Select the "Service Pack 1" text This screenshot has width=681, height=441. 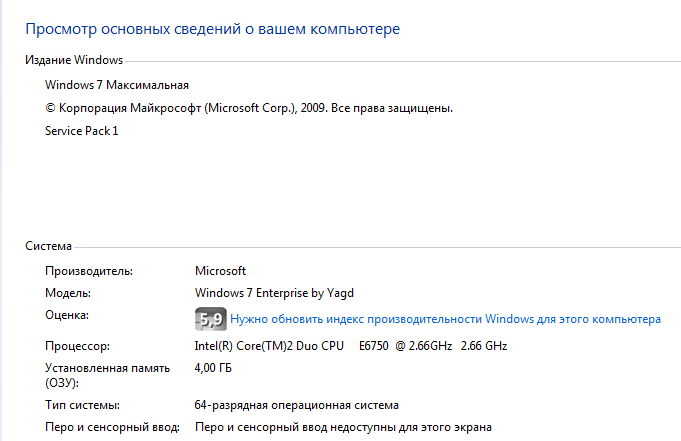point(82,131)
